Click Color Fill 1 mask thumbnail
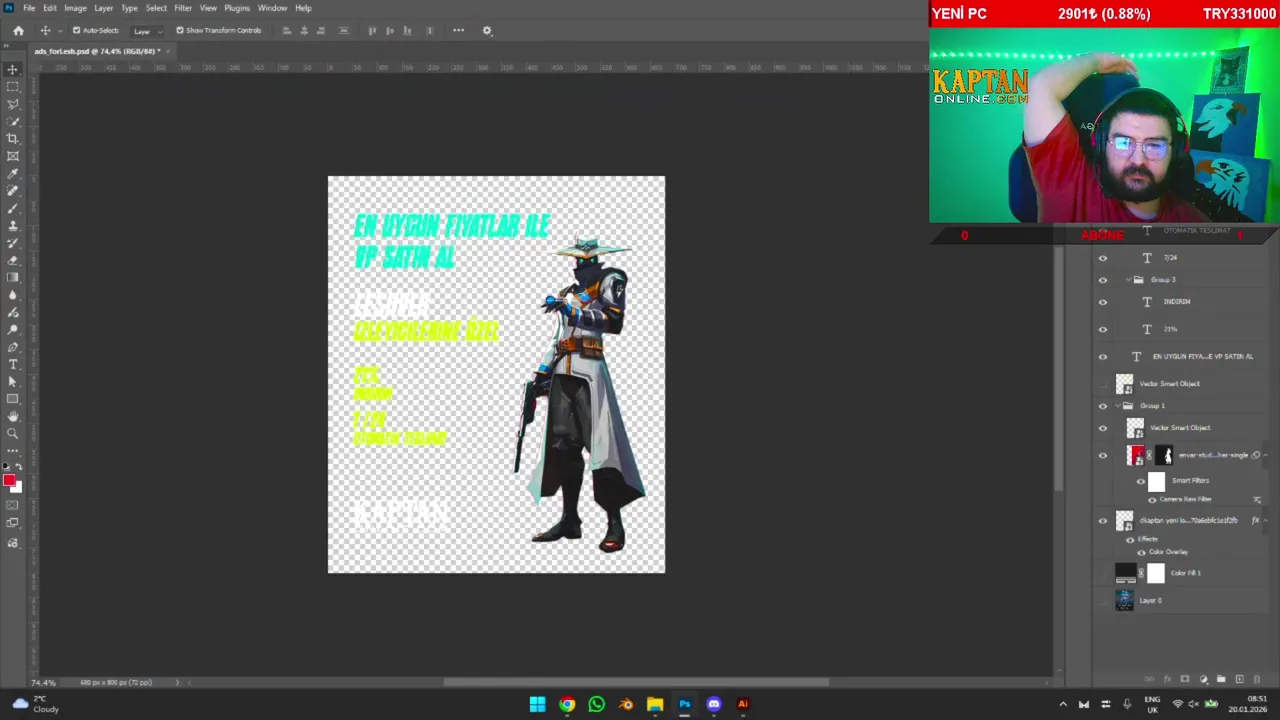This screenshot has width=1280, height=720. pos(1156,573)
